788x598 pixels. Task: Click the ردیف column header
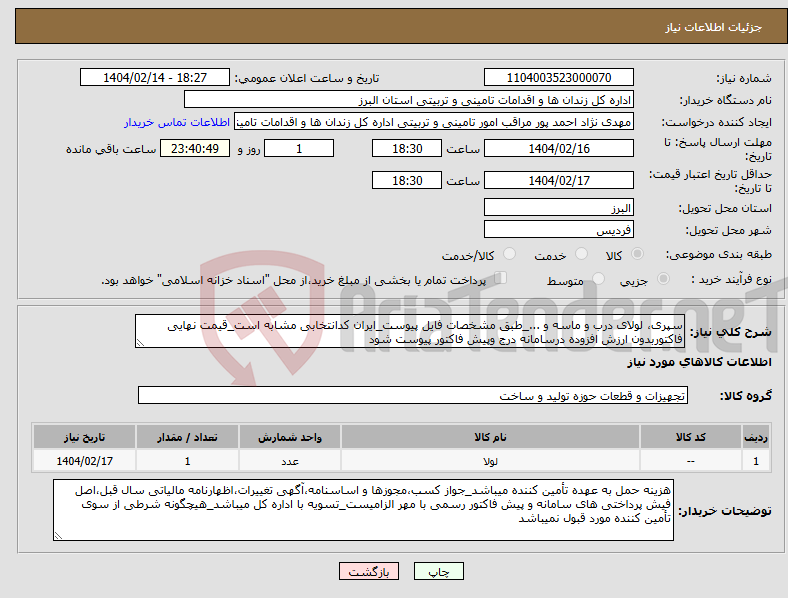click(x=756, y=437)
